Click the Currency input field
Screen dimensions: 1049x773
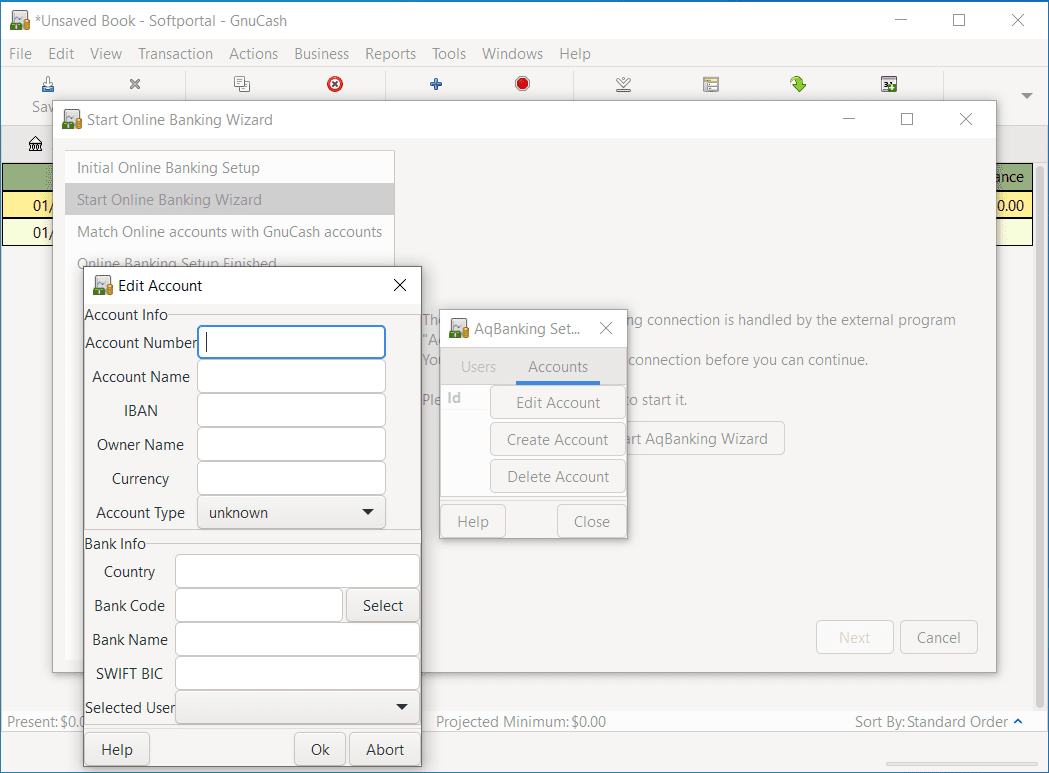pos(291,479)
